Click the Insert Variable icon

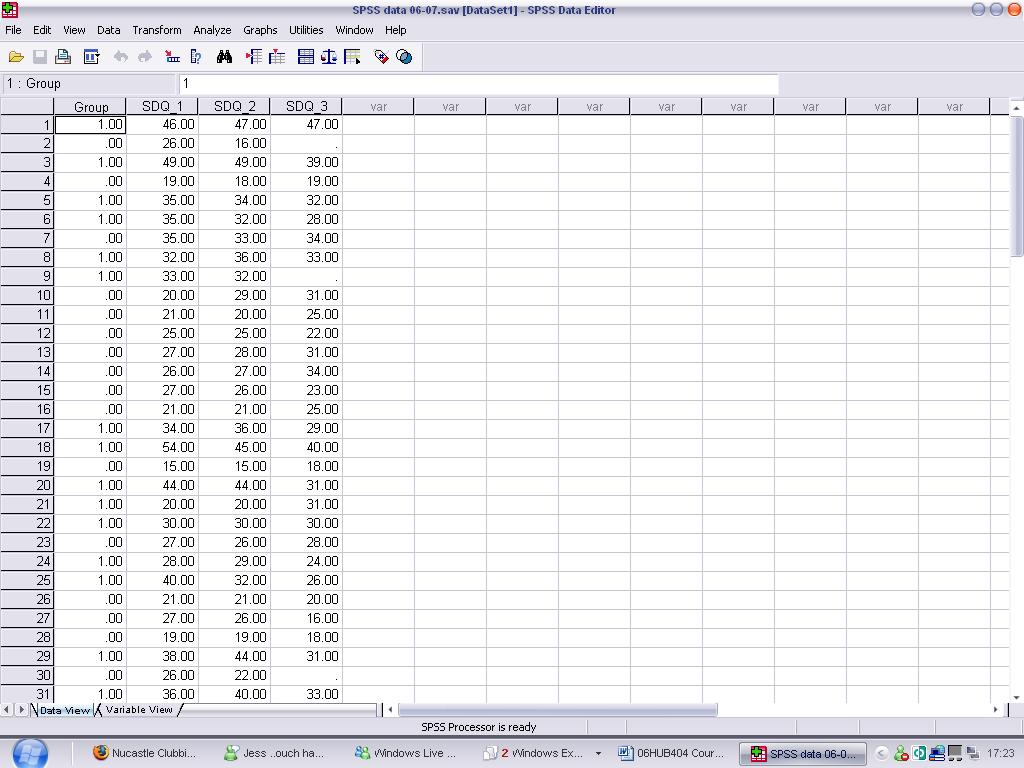click(277, 57)
